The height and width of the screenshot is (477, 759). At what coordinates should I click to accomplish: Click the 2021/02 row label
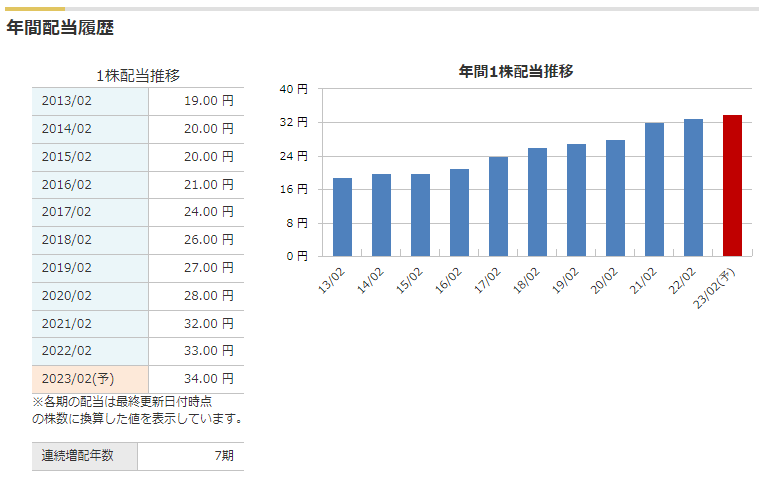[66, 323]
